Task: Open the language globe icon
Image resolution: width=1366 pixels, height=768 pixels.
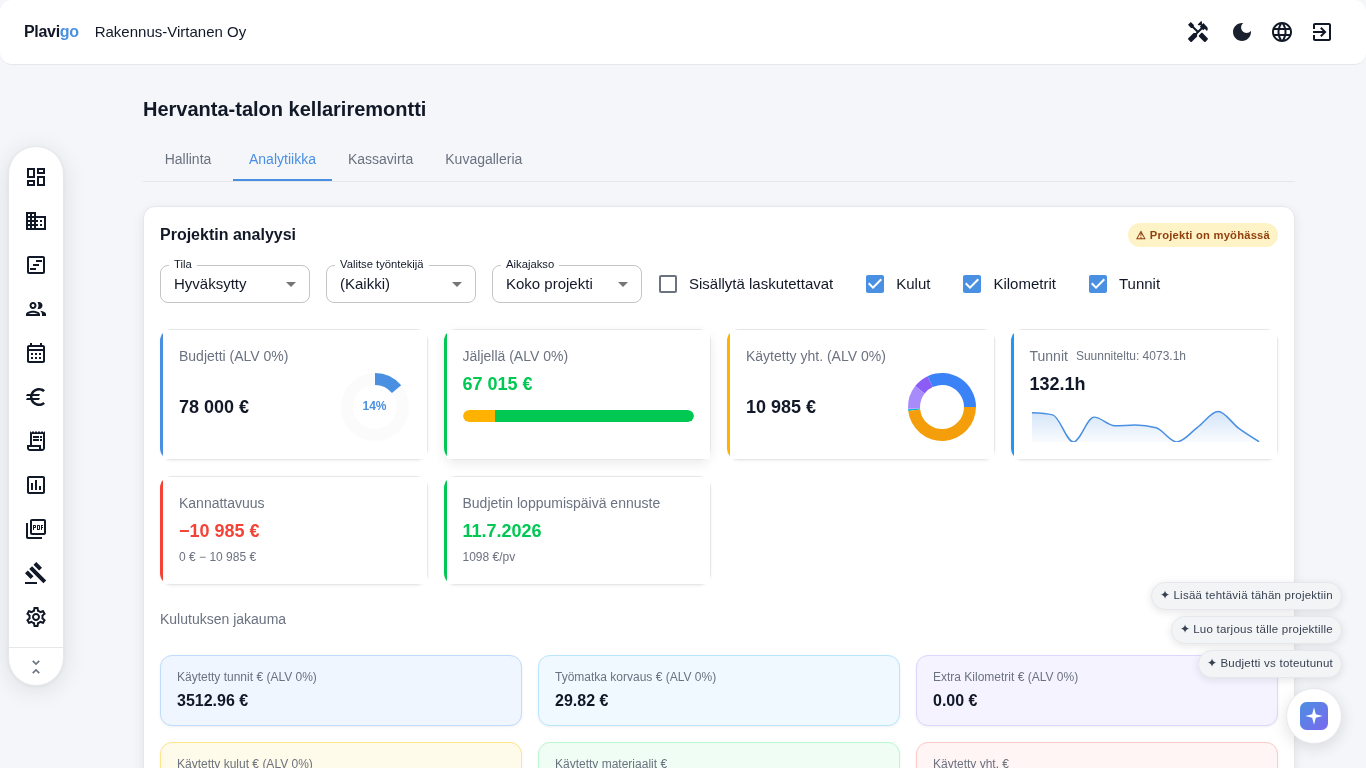Action: 1282,32
